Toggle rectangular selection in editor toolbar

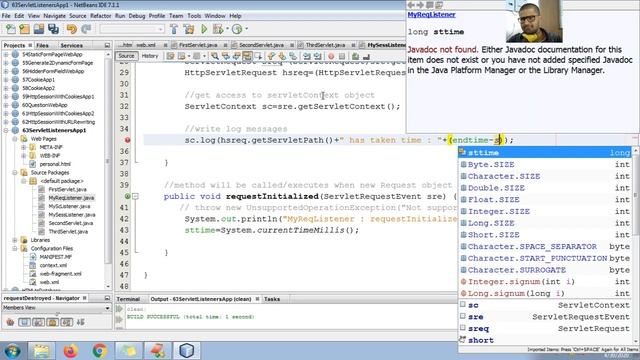point(258,56)
